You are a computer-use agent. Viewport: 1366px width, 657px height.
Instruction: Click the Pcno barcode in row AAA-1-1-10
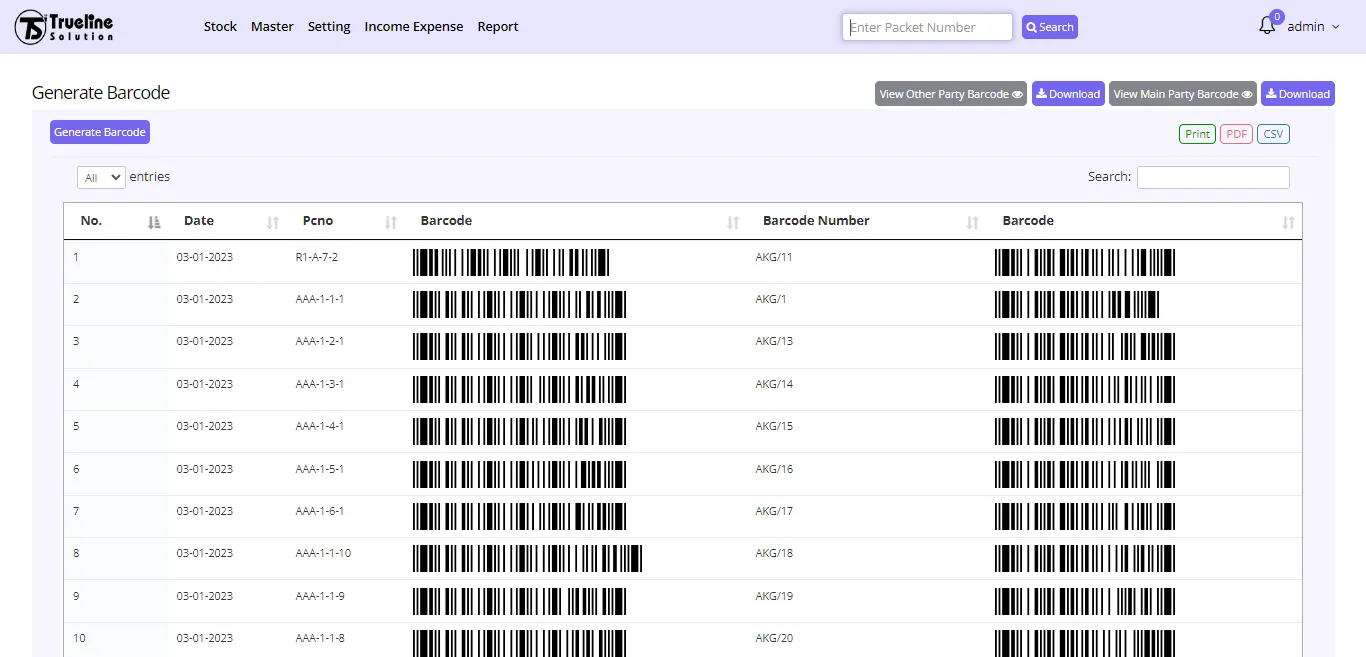click(527, 559)
